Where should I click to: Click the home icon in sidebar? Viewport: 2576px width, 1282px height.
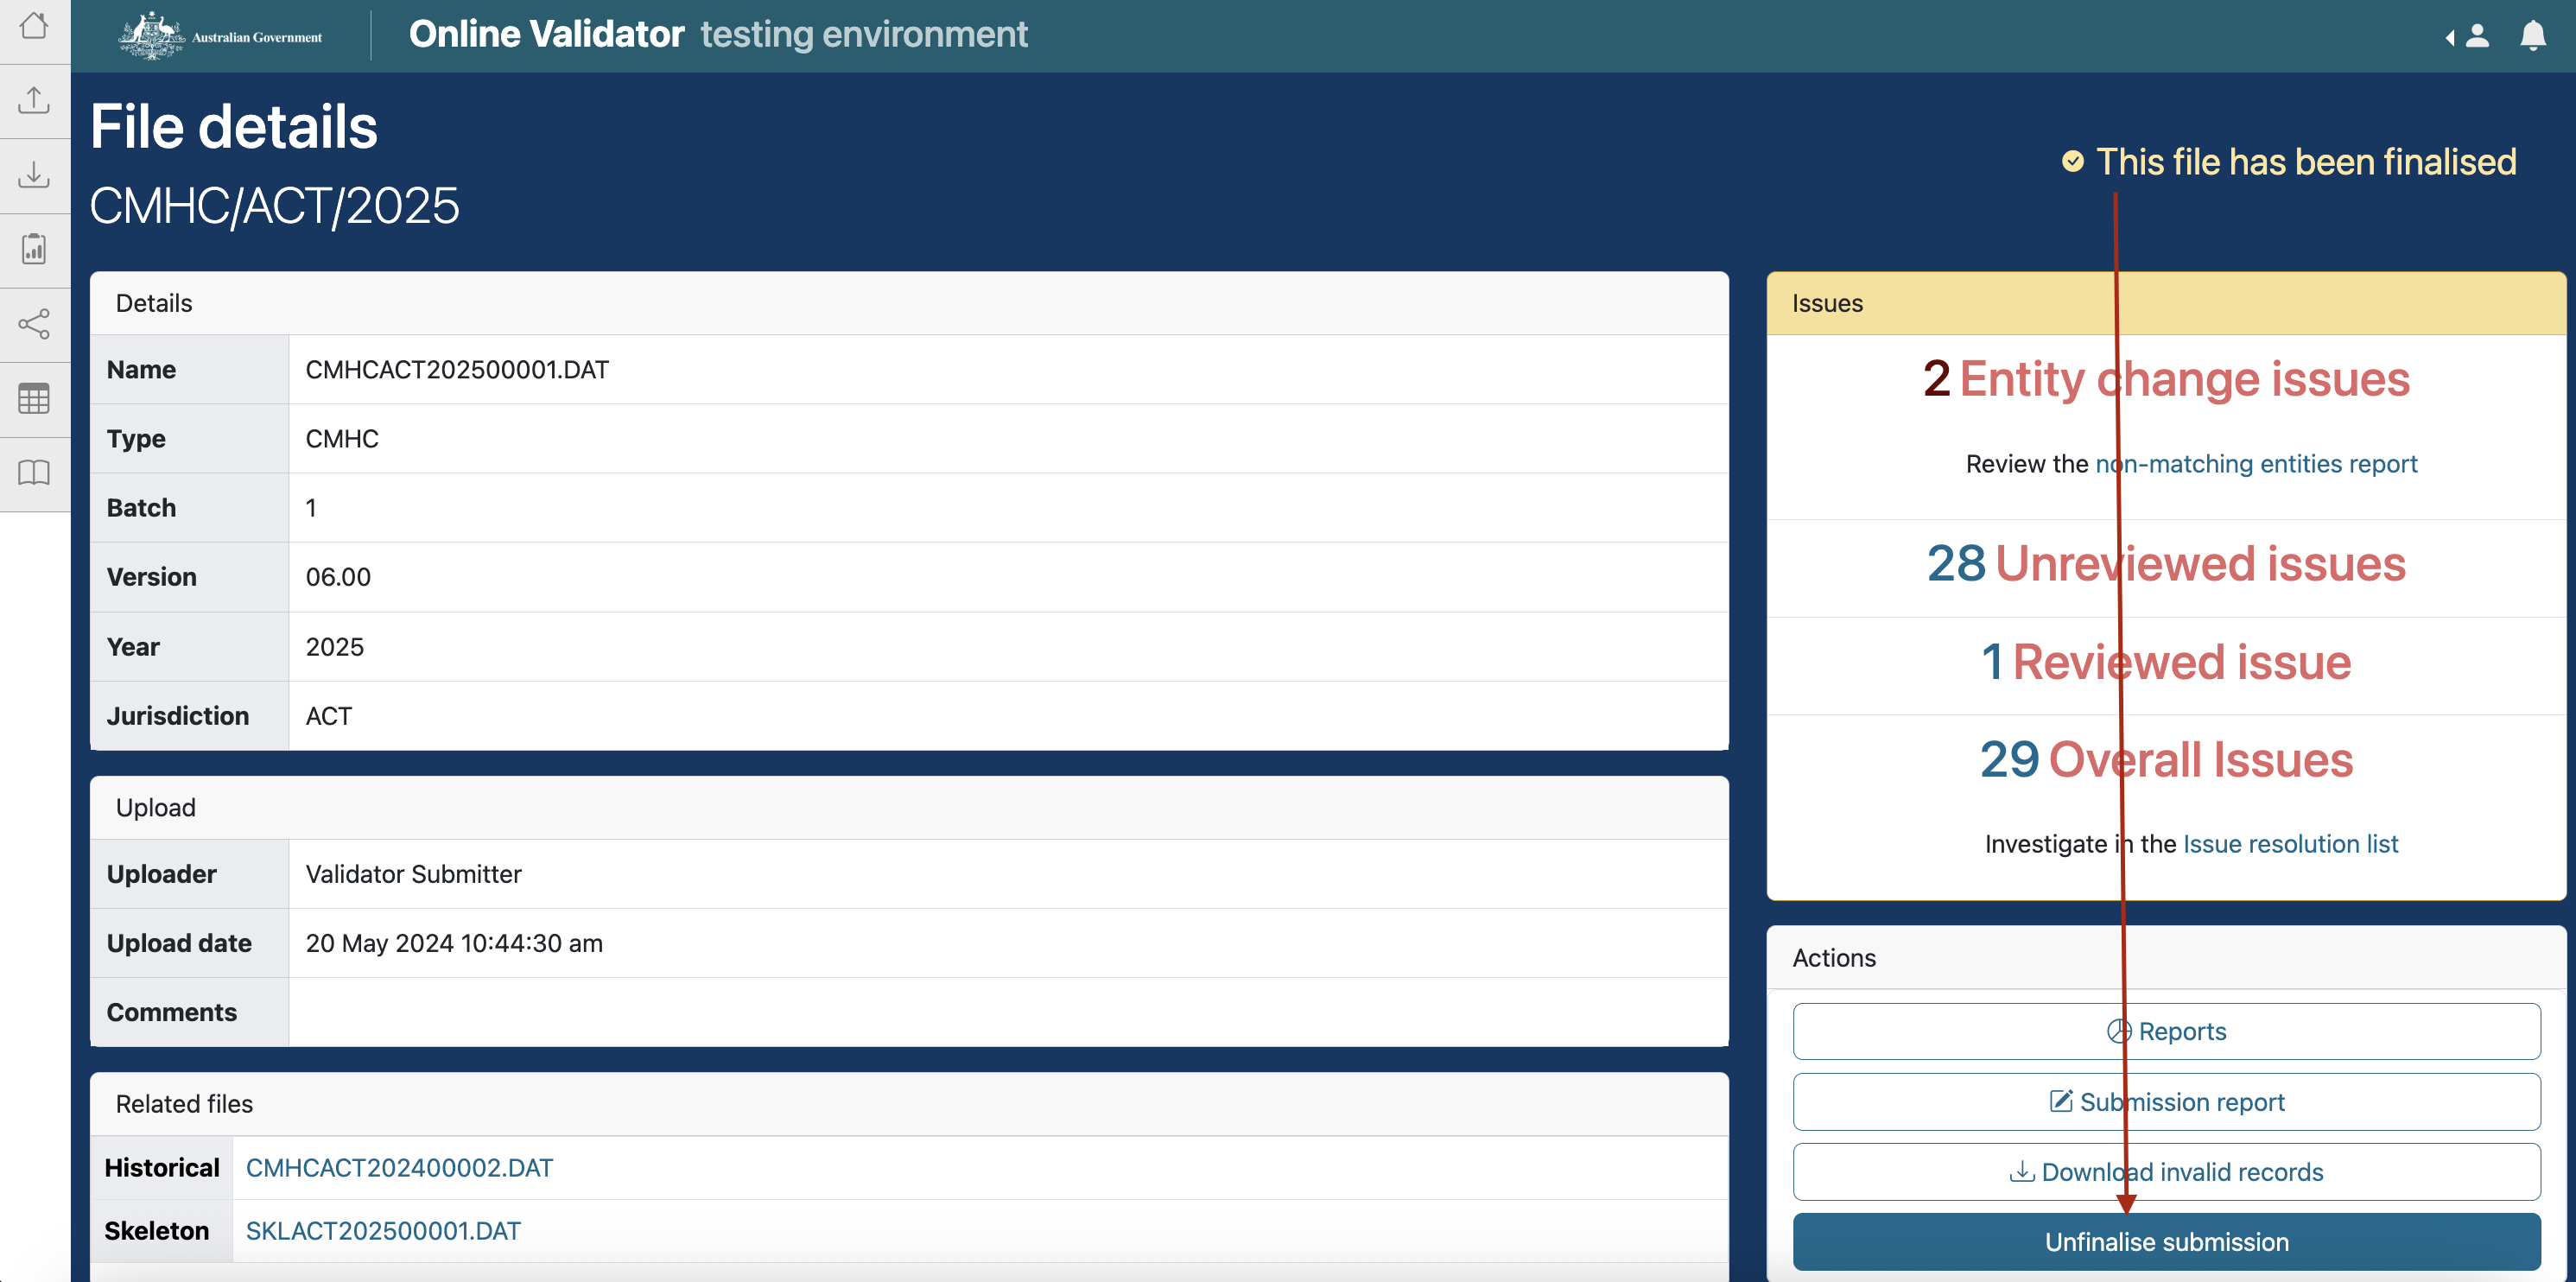[x=34, y=26]
